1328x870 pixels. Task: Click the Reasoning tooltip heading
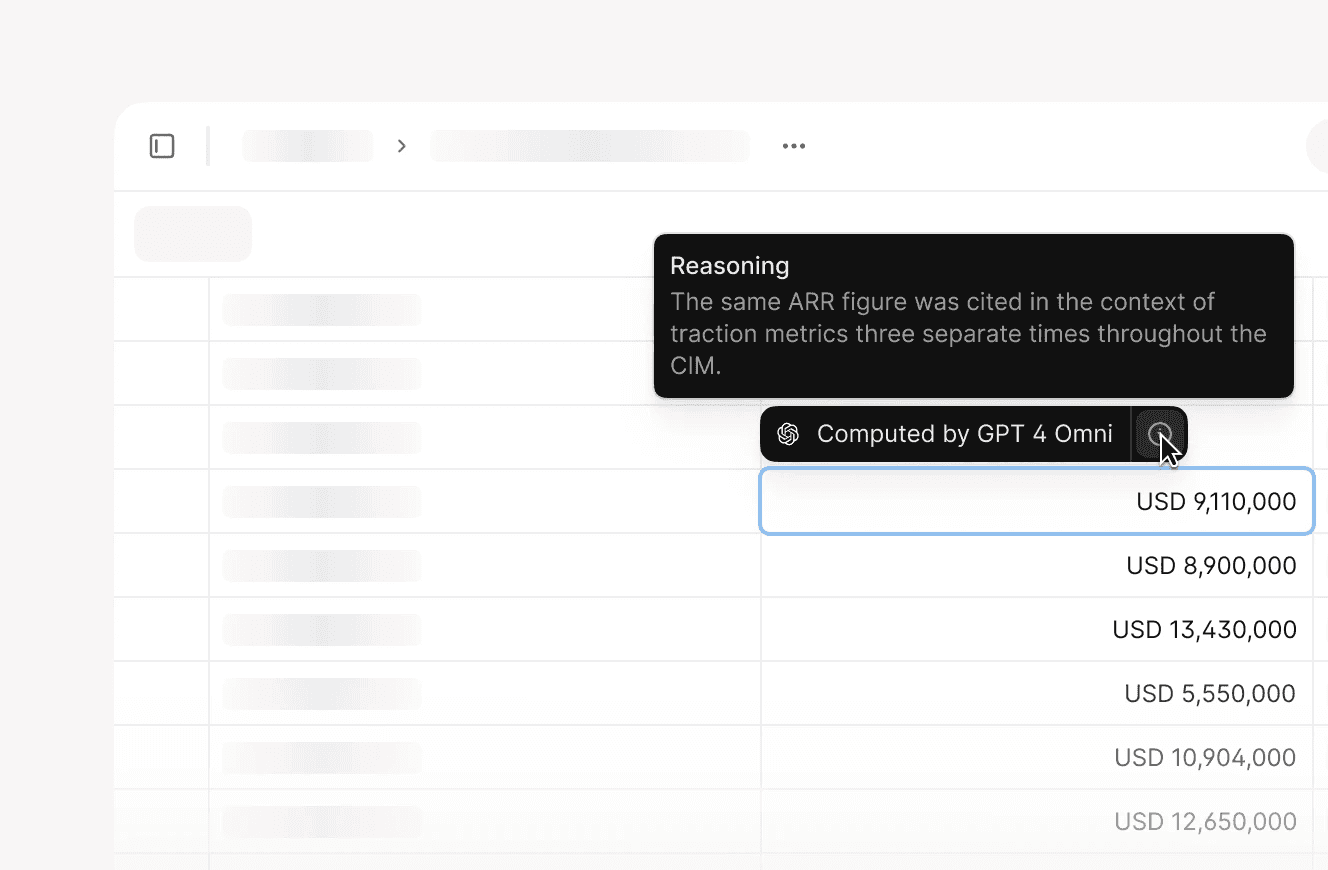730,266
